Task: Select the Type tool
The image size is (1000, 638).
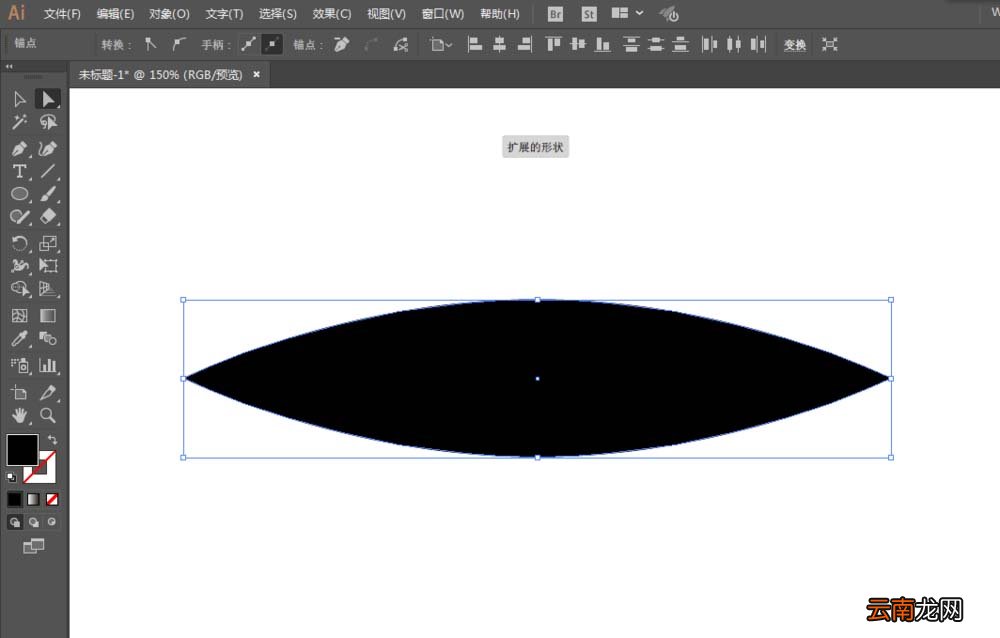Action: pos(20,171)
